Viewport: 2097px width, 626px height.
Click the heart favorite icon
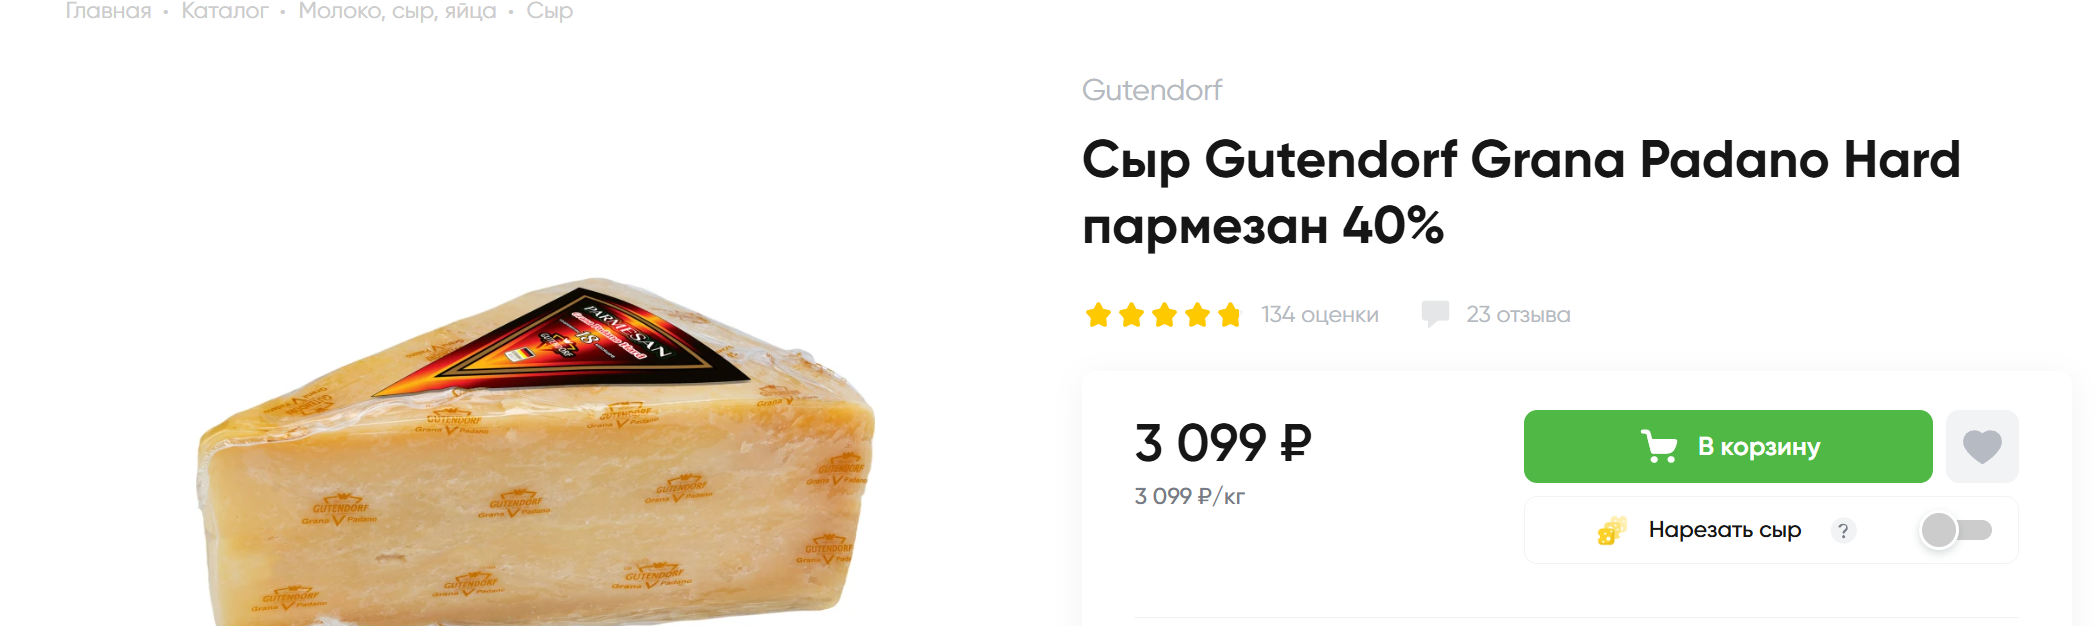pos(1982,446)
